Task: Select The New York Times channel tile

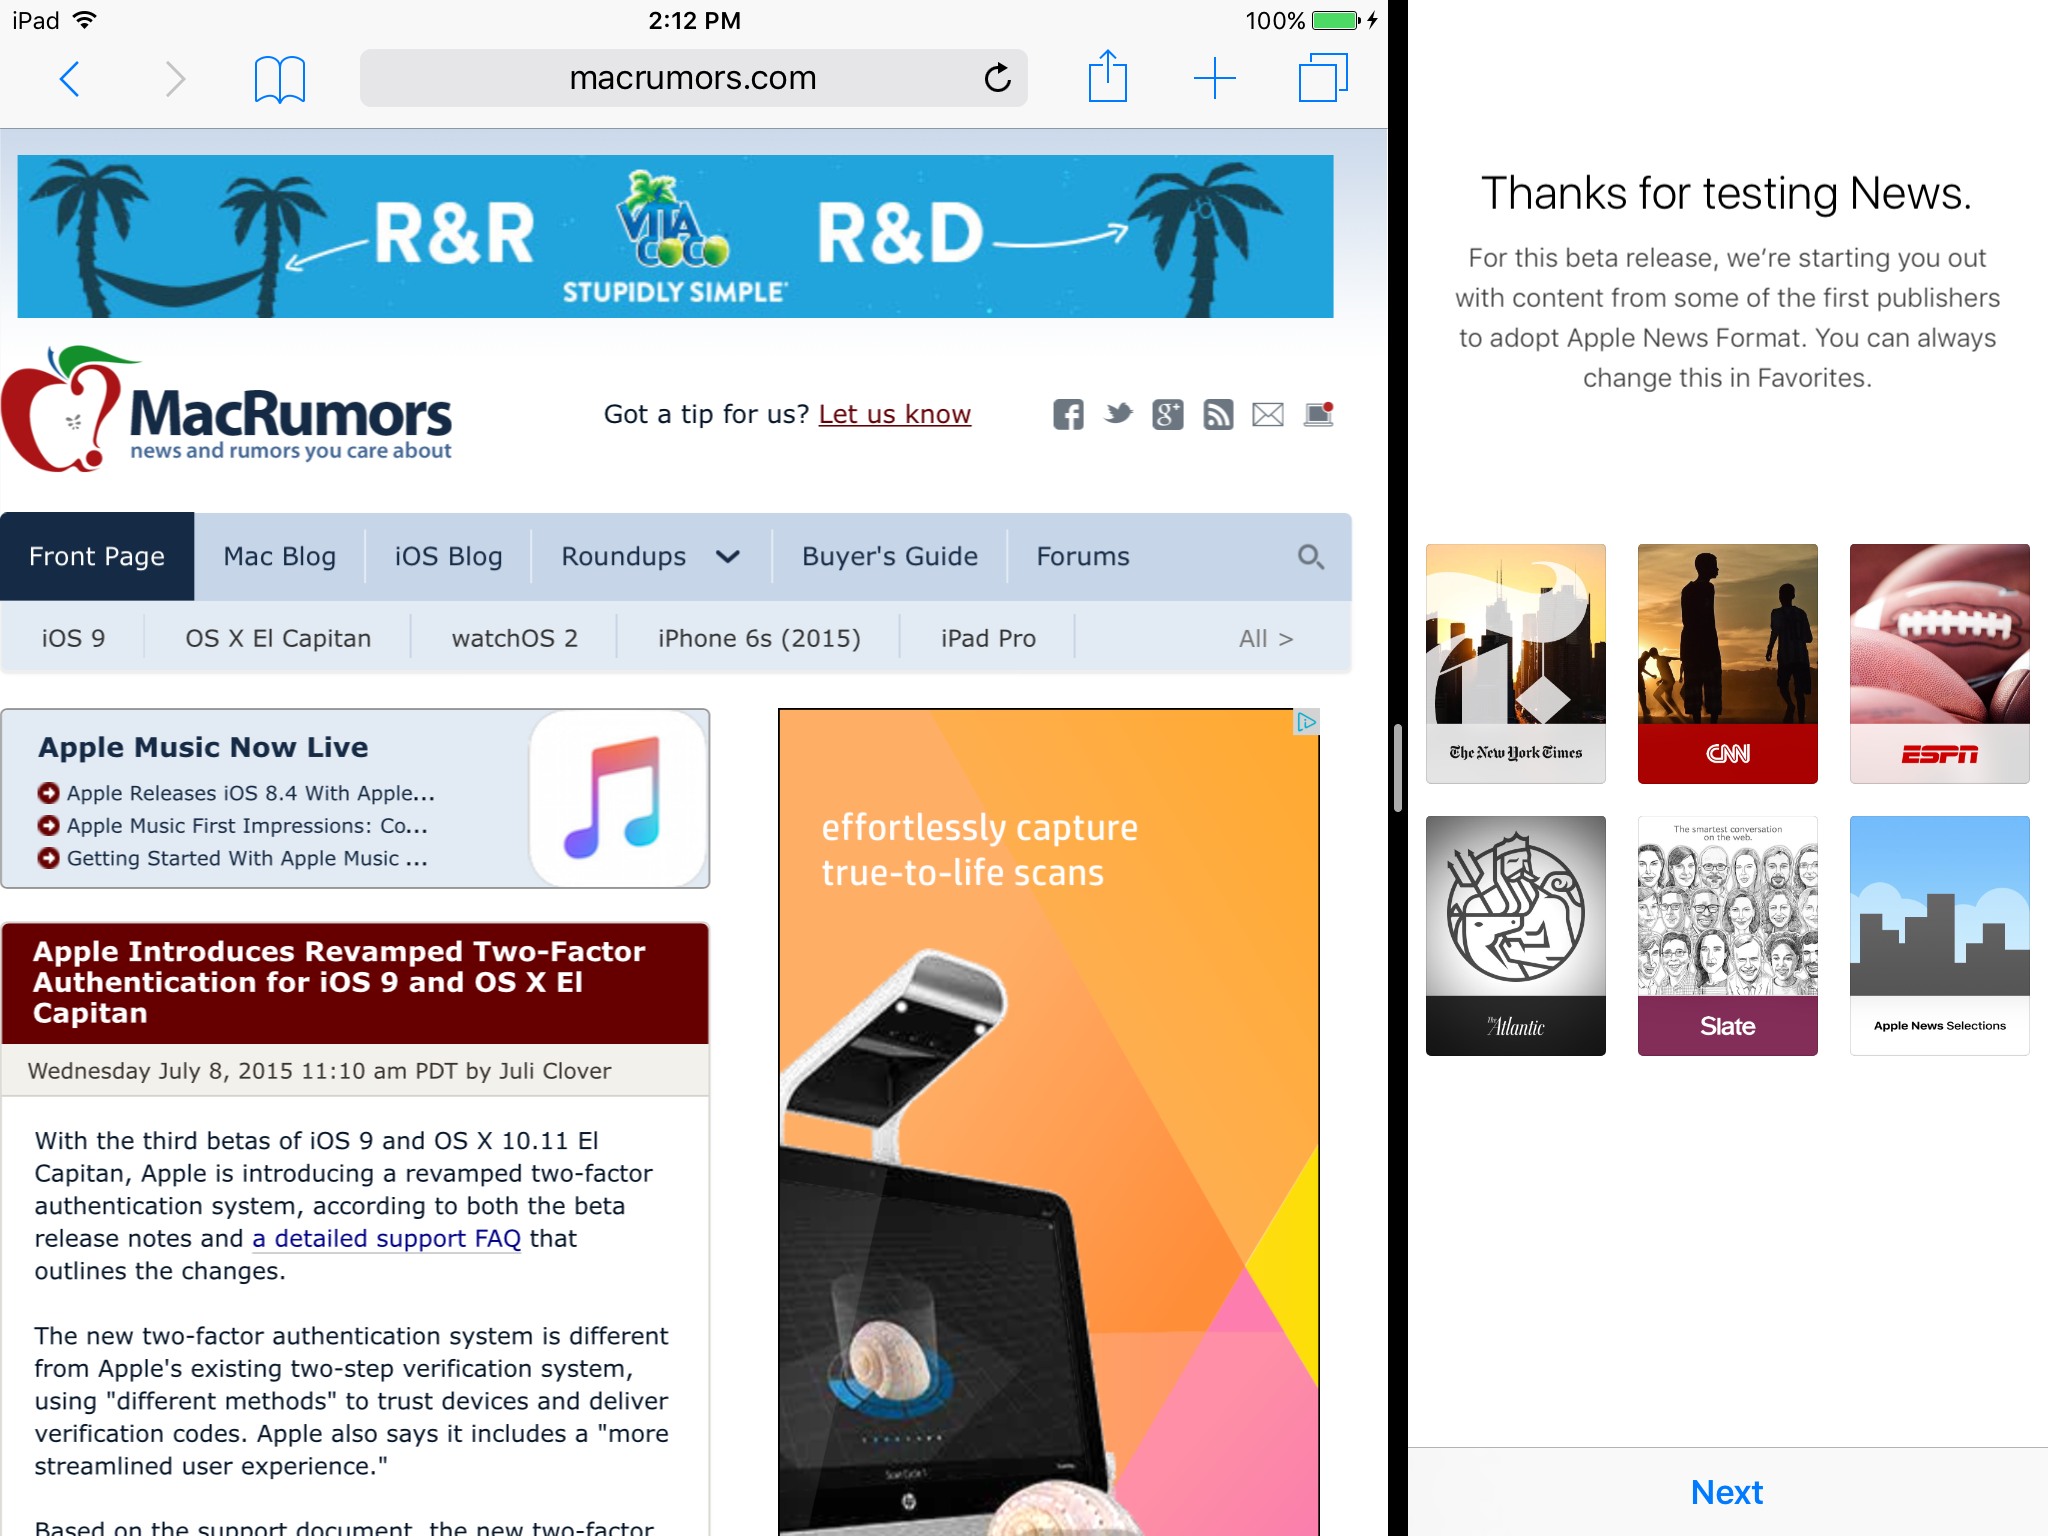Action: 1516,664
